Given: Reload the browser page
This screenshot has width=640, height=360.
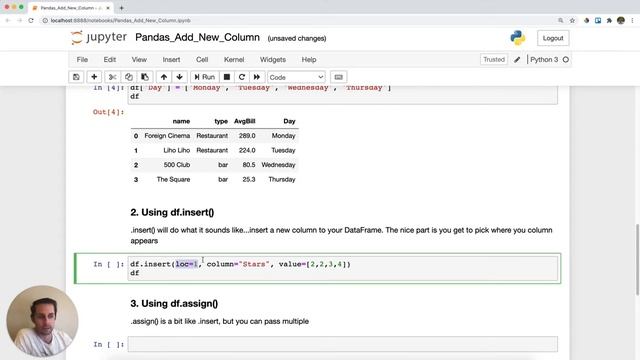Looking at the screenshot, I should coord(31,20).
